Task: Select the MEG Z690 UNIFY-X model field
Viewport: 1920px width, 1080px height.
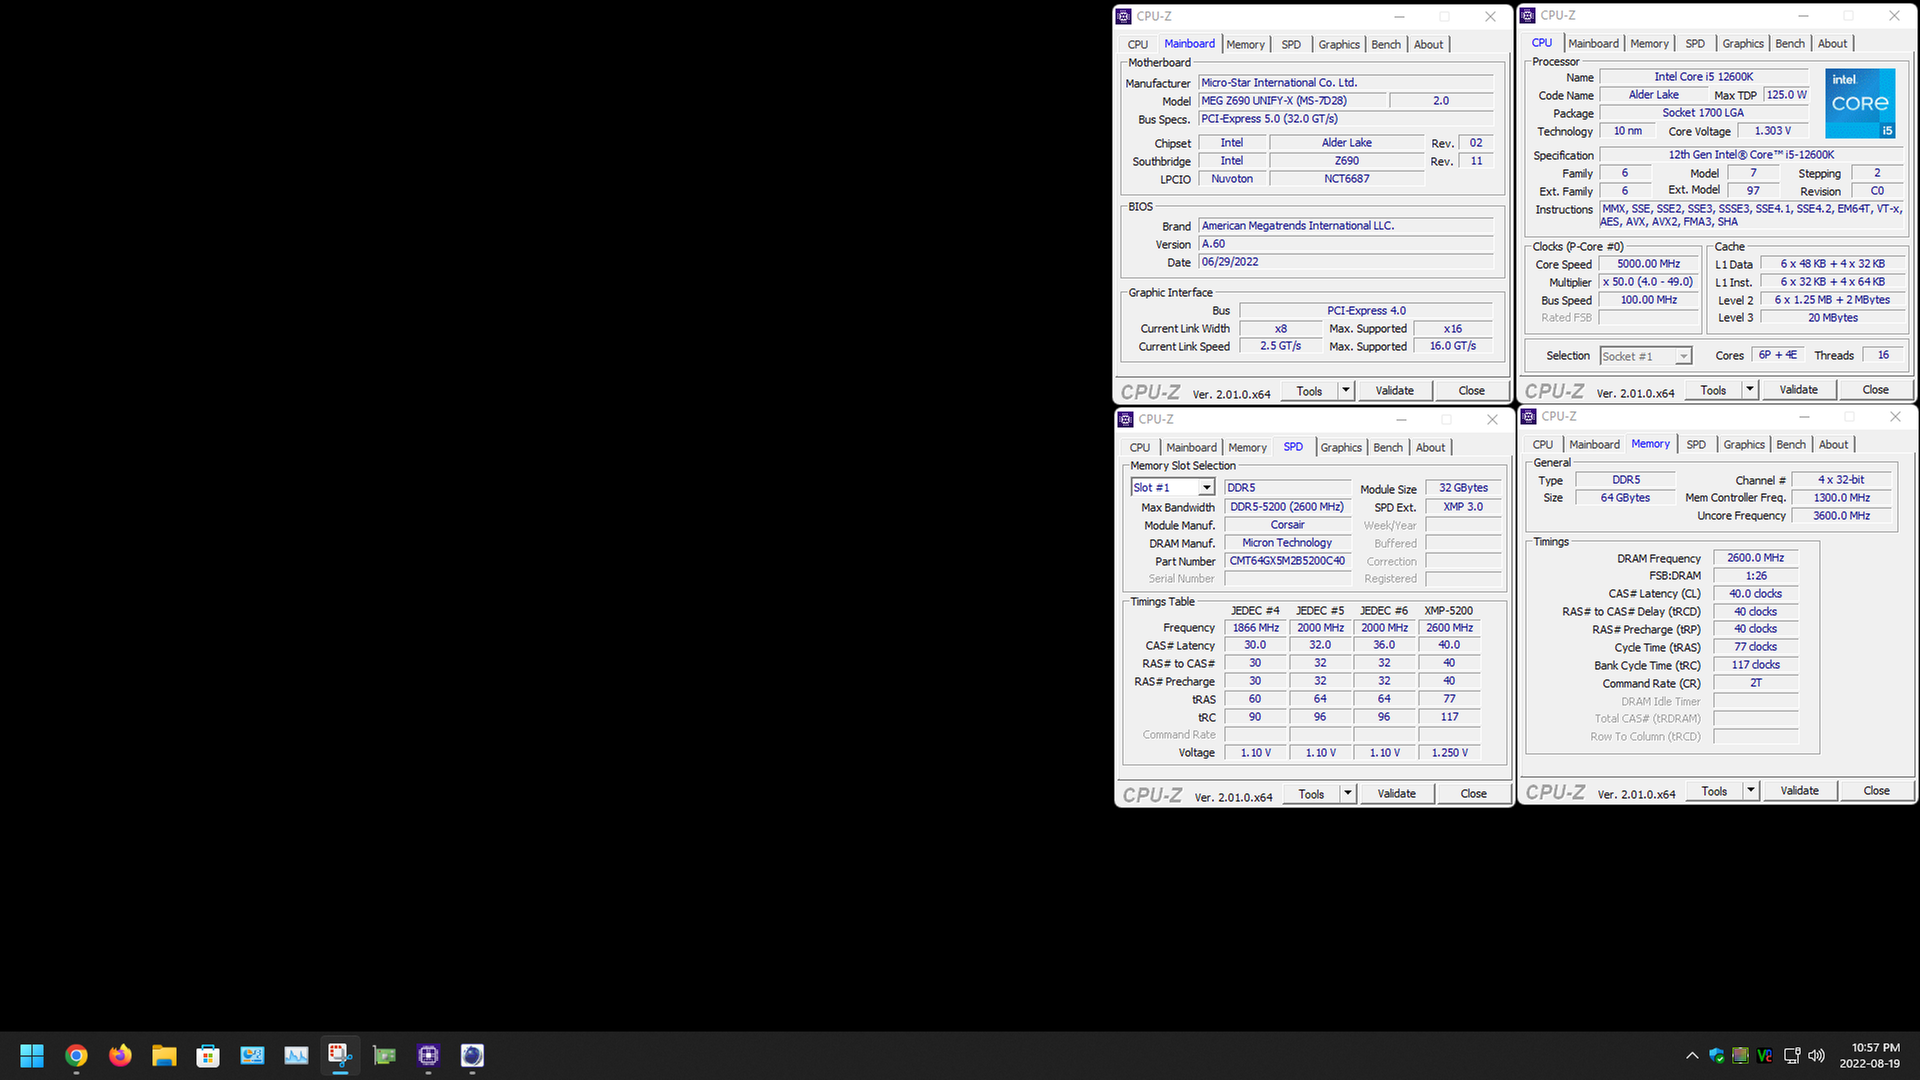Action: point(1292,100)
